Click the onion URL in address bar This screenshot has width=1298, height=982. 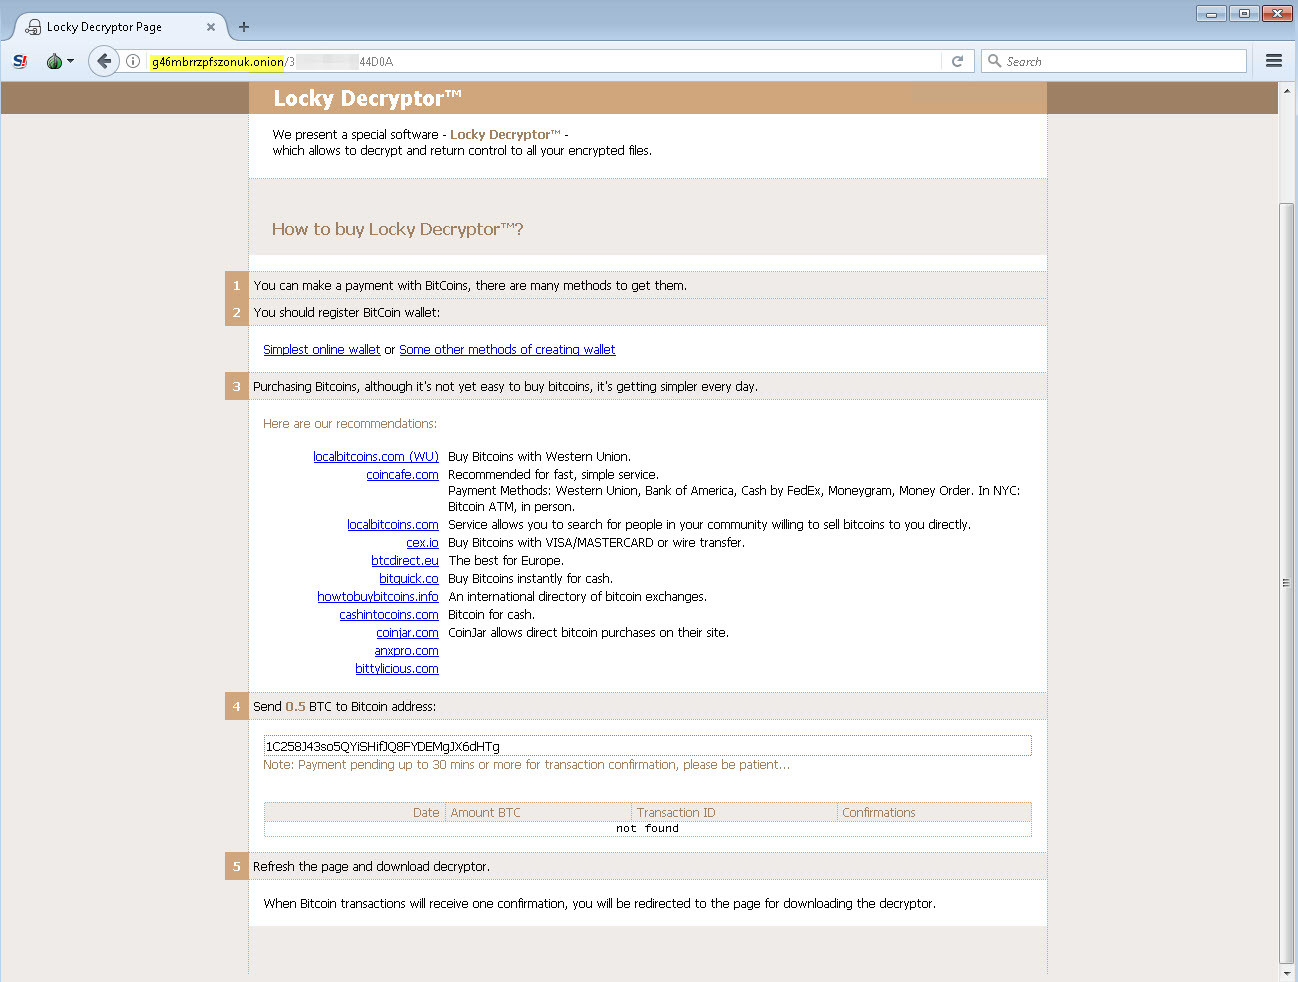pyautogui.click(x=218, y=62)
